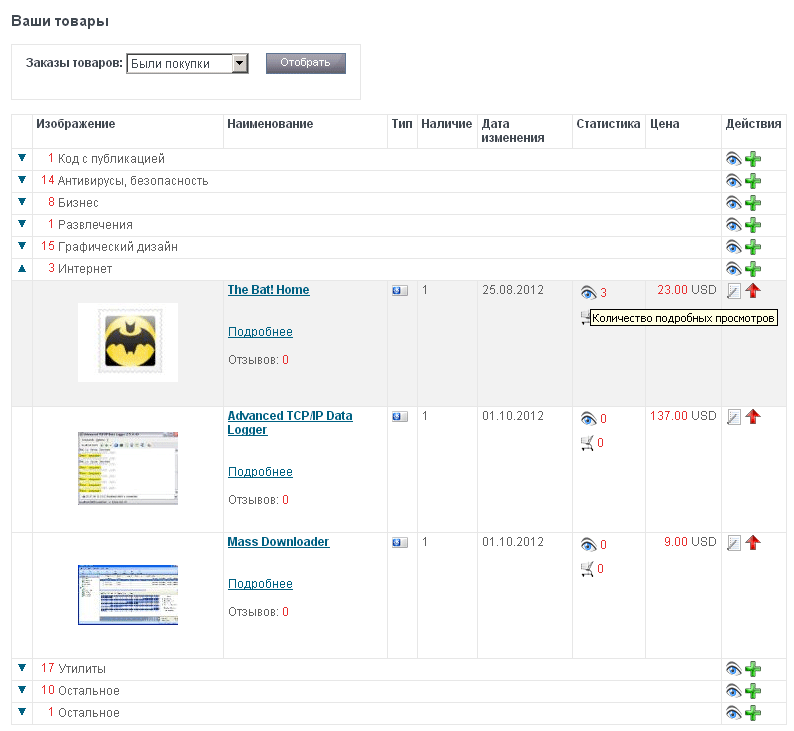Click The Bat! Home product thumbnail

point(128,341)
